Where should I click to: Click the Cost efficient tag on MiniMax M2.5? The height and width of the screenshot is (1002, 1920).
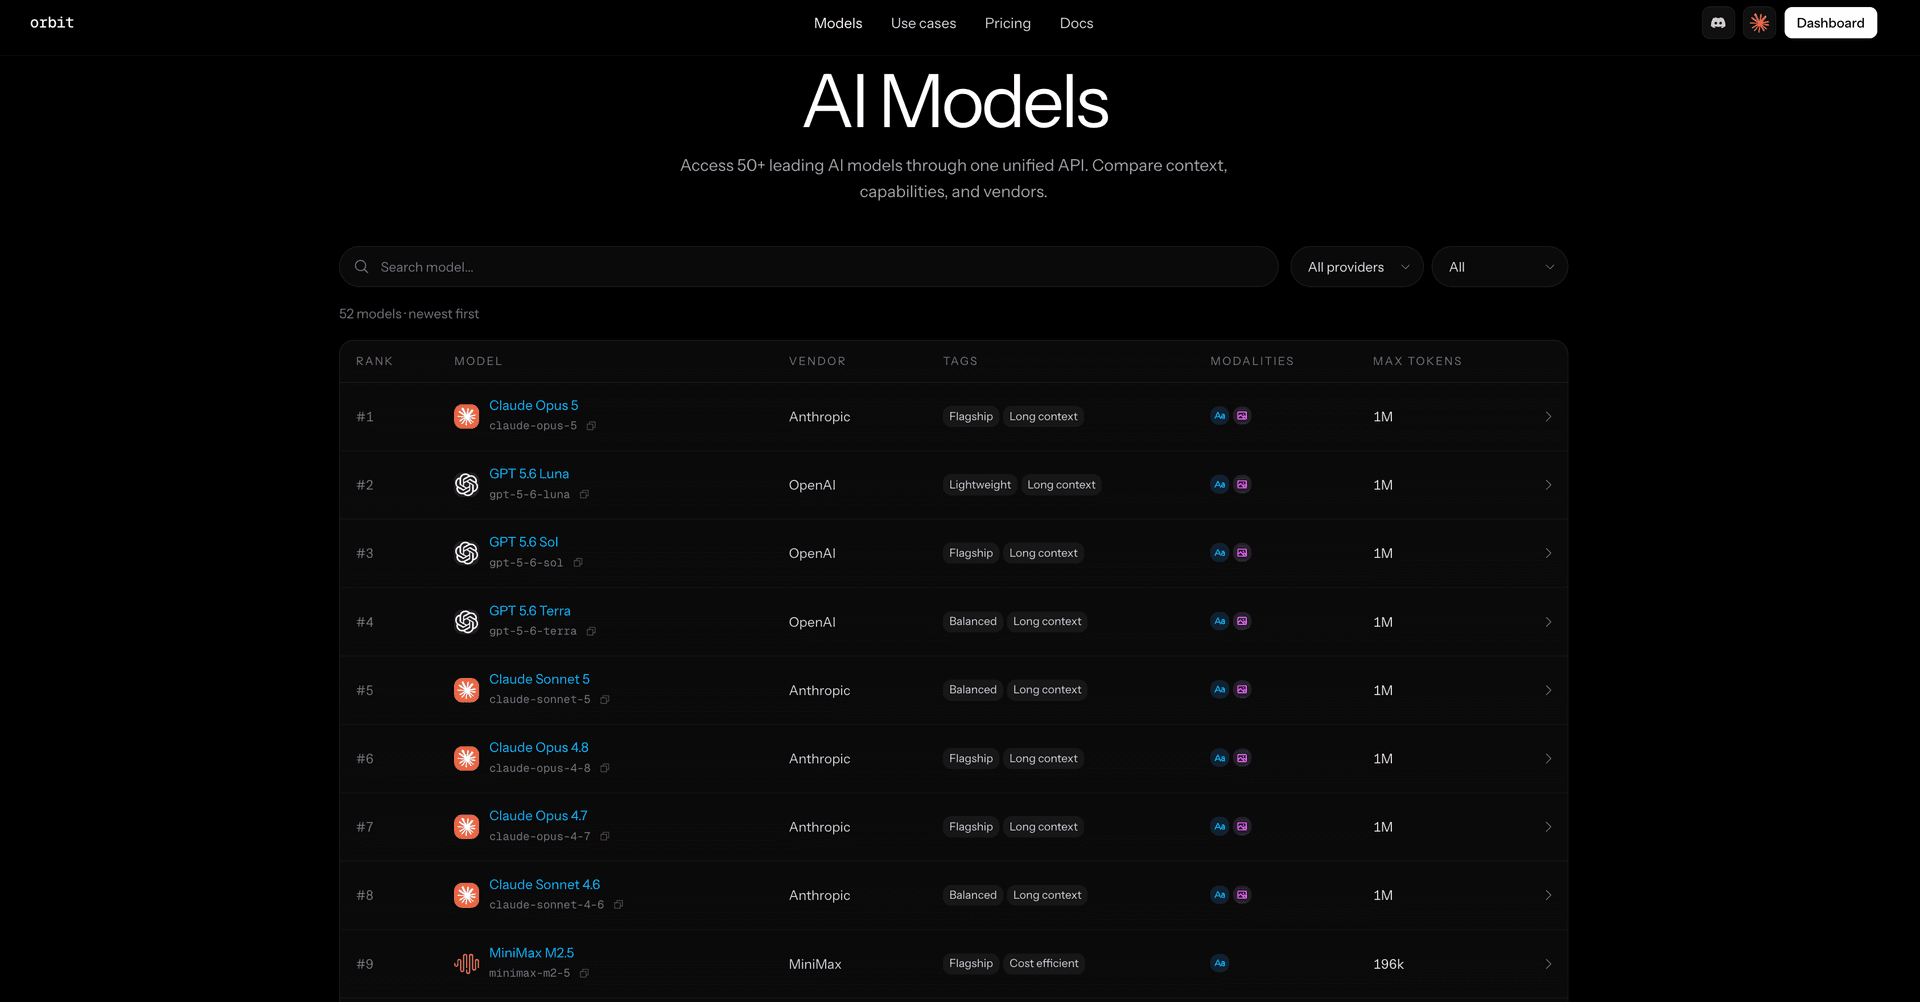click(1044, 964)
